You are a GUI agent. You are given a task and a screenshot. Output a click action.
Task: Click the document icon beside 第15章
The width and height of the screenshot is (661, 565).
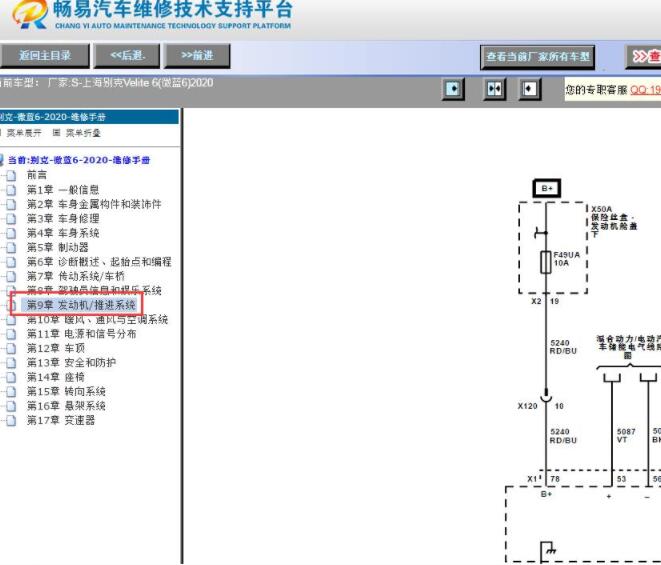tap(11, 392)
